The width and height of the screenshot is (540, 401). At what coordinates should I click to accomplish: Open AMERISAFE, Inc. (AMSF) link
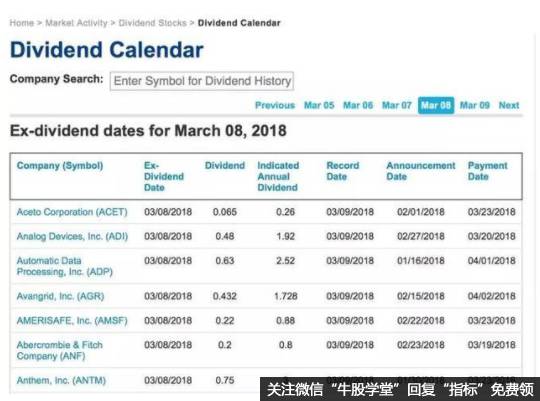(x=72, y=321)
